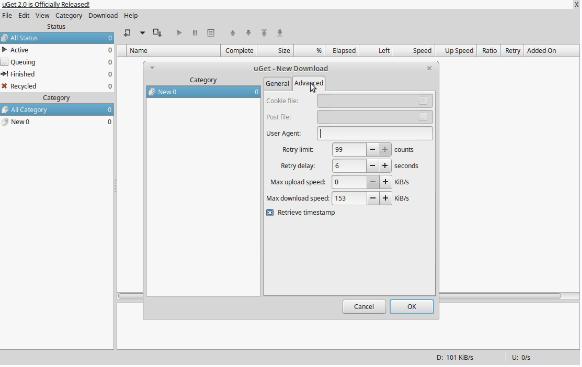
Task: Click the batch download toolbar icon
Action: tap(157, 33)
